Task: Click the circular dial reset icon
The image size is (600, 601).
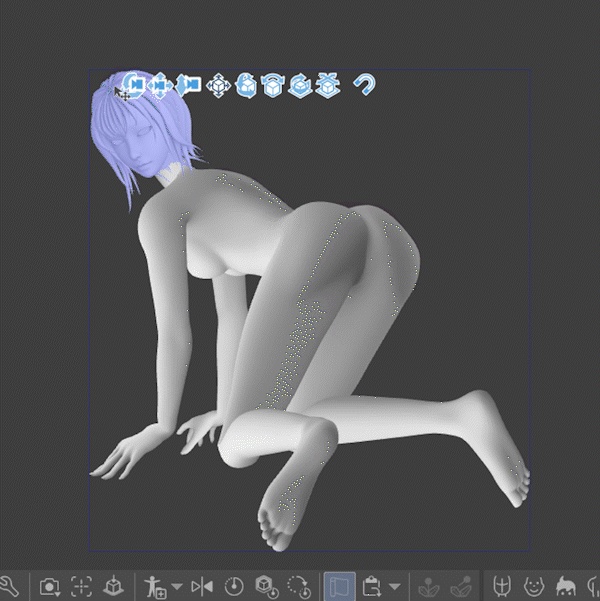Action: coord(234,586)
